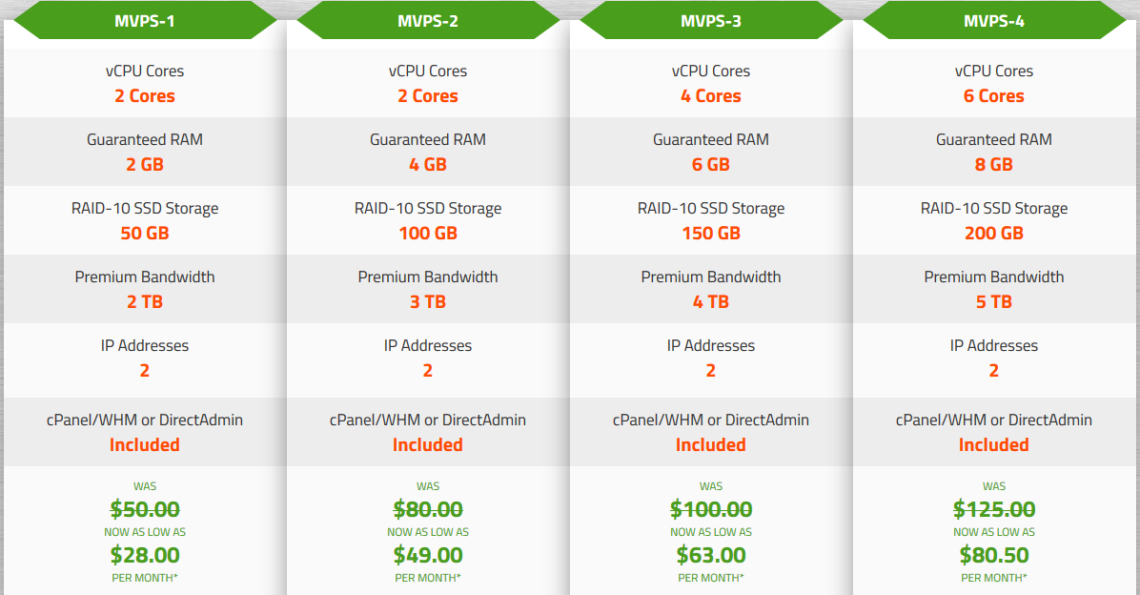This screenshot has height=595, width=1140.
Task: Click the IP Addresses label in MVPS-3
Action: tap(711, 346)
